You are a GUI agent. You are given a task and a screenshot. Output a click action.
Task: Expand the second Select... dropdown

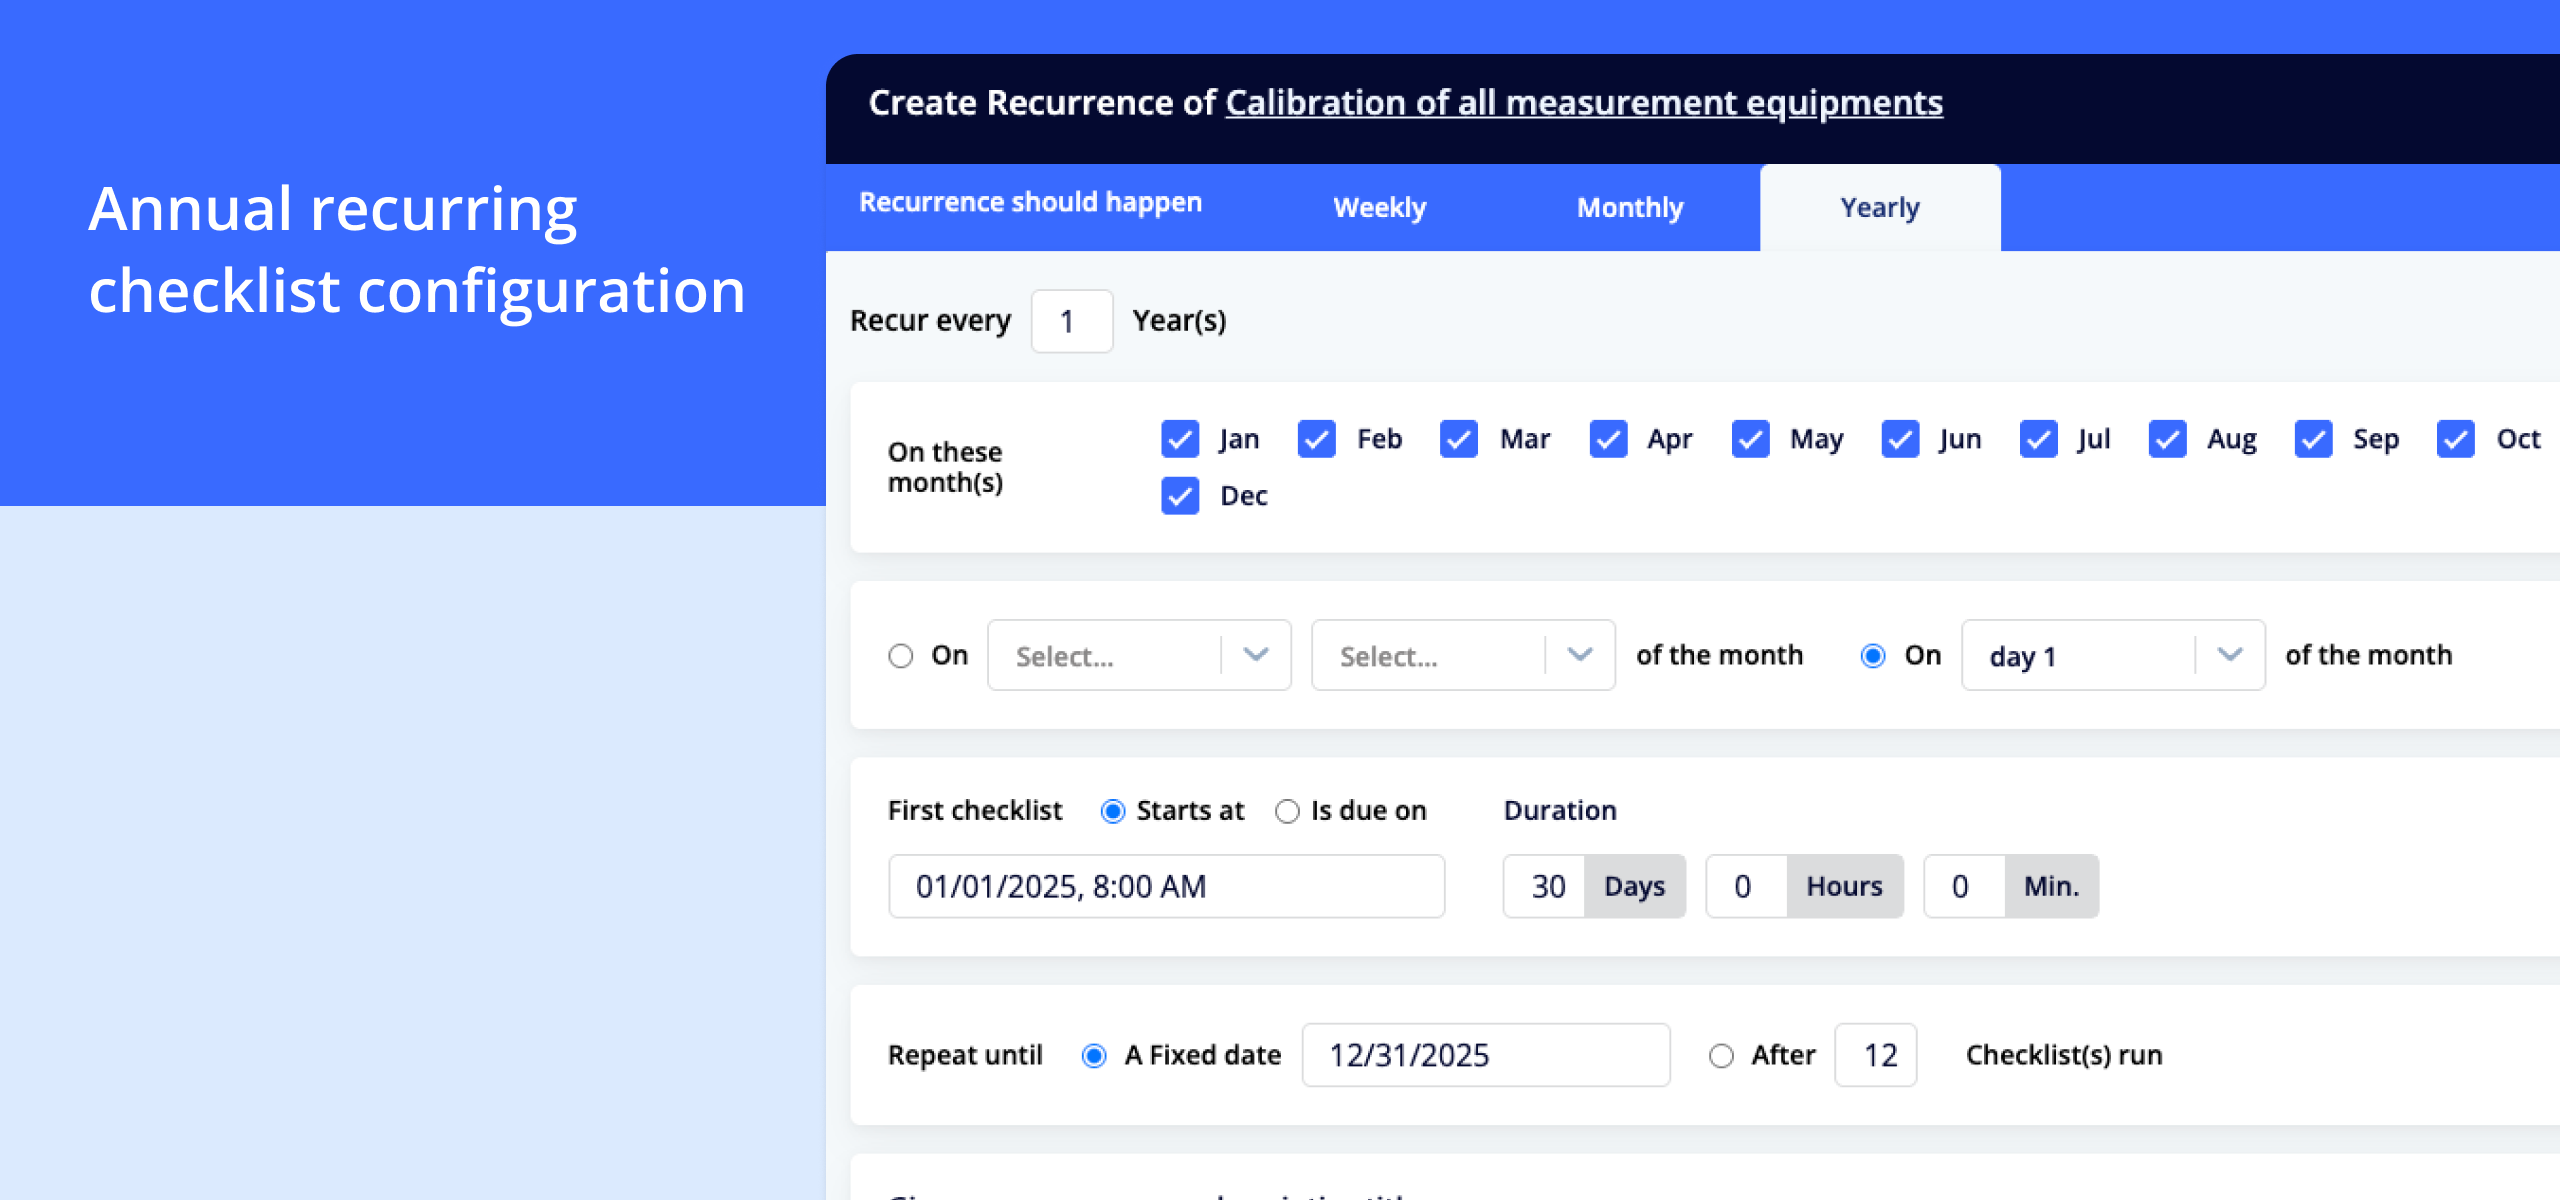(1462, 656)
